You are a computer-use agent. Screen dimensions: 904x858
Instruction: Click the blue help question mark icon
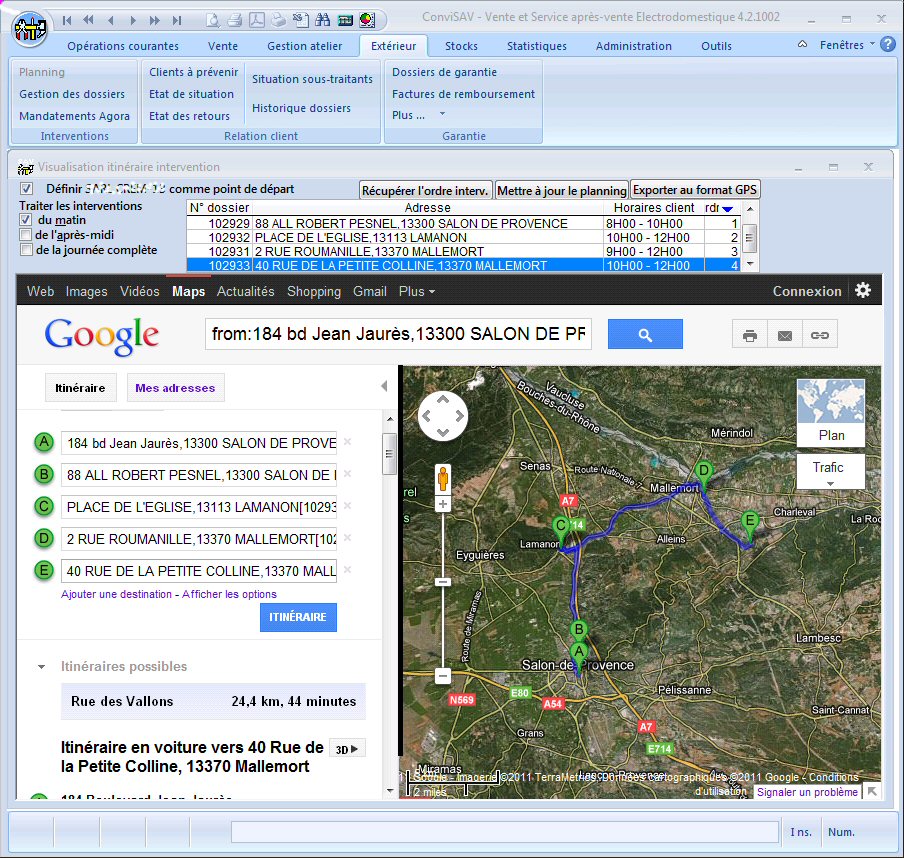click(x=888, y=44)
